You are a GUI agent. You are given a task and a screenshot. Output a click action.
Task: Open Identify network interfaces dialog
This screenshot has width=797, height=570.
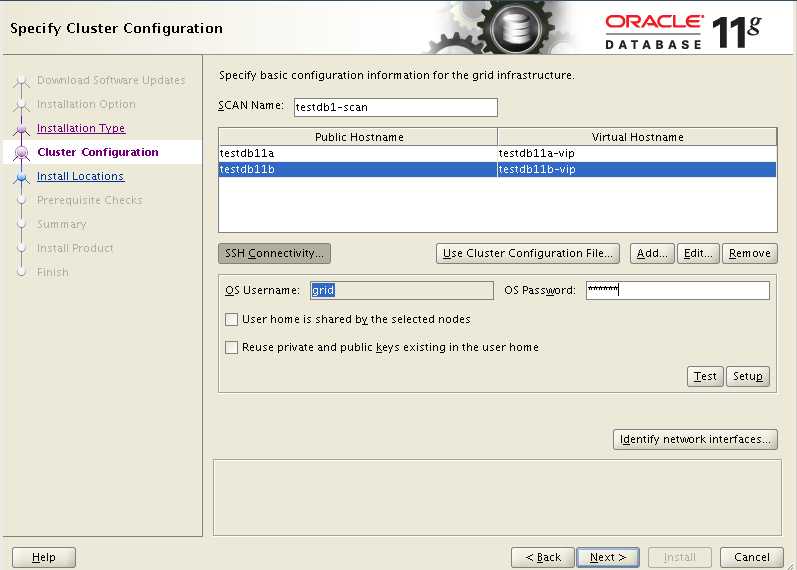click(x=695, y=439)
